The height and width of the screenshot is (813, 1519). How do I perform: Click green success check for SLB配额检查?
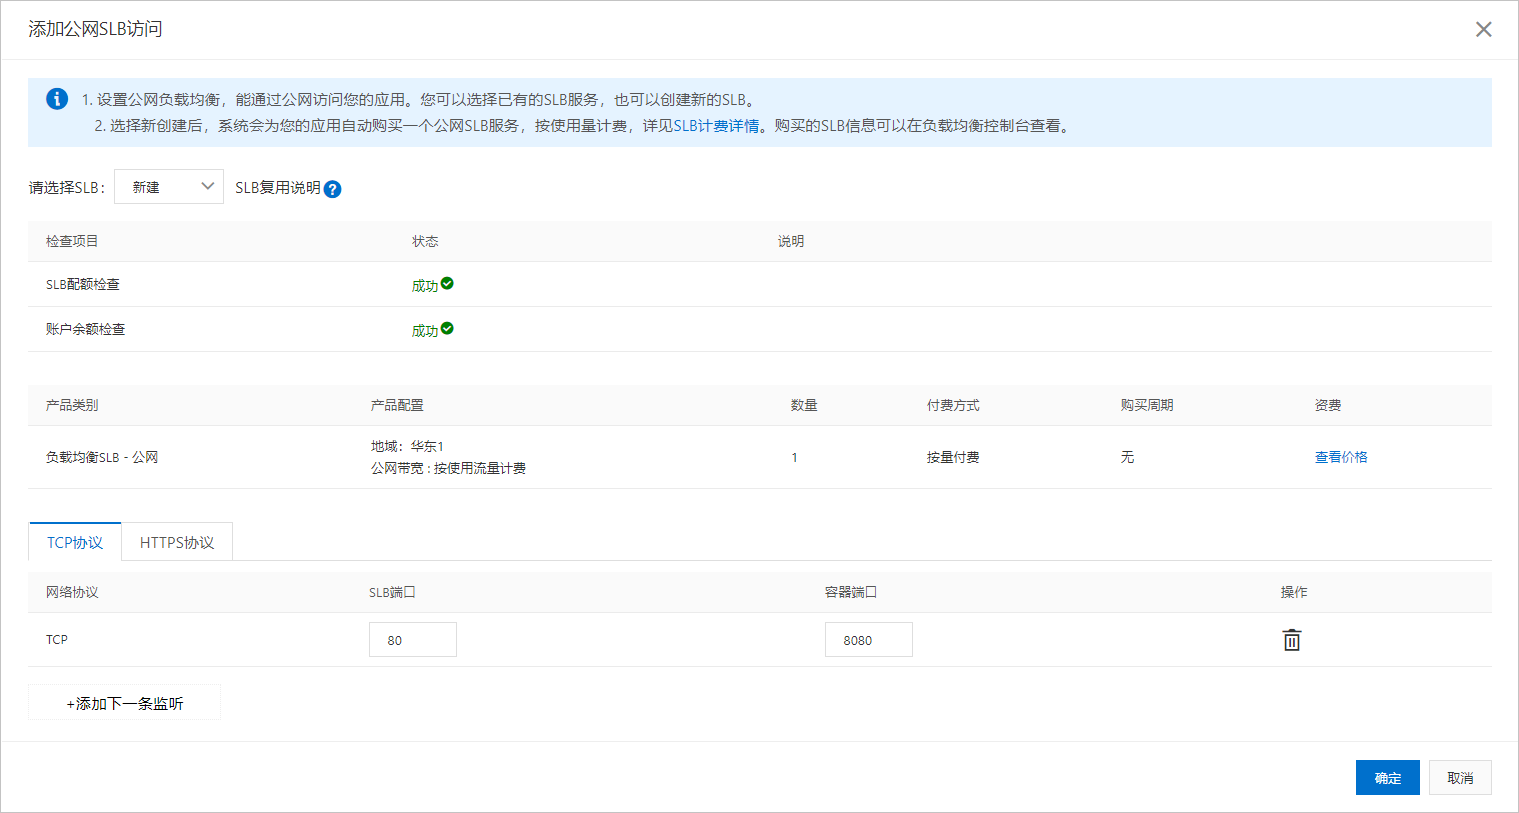tap(447, 283)
